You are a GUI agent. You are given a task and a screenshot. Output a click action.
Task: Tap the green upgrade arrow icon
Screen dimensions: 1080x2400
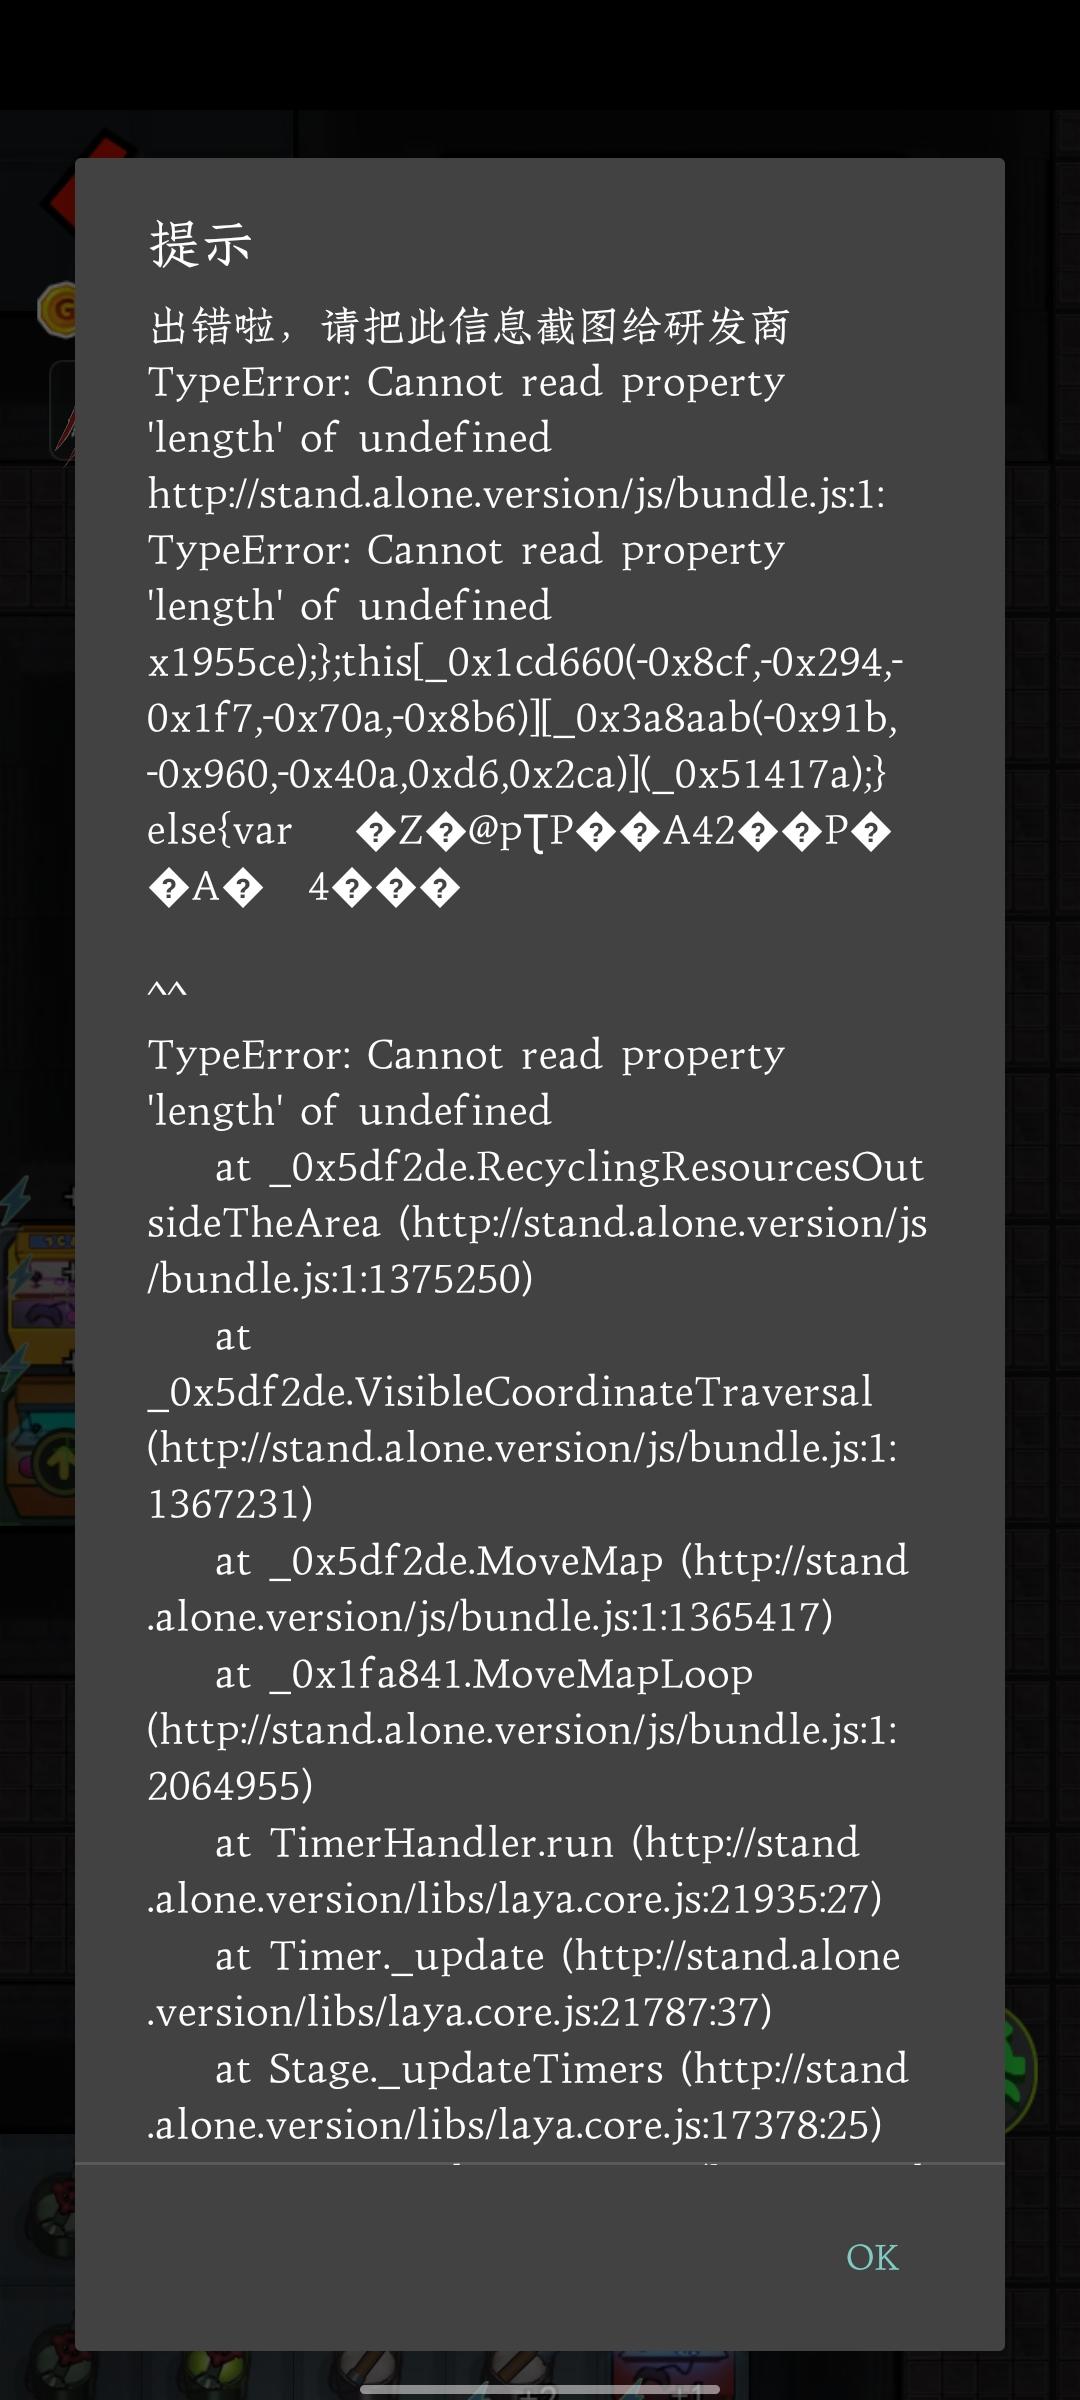[x=55, y=1464]
